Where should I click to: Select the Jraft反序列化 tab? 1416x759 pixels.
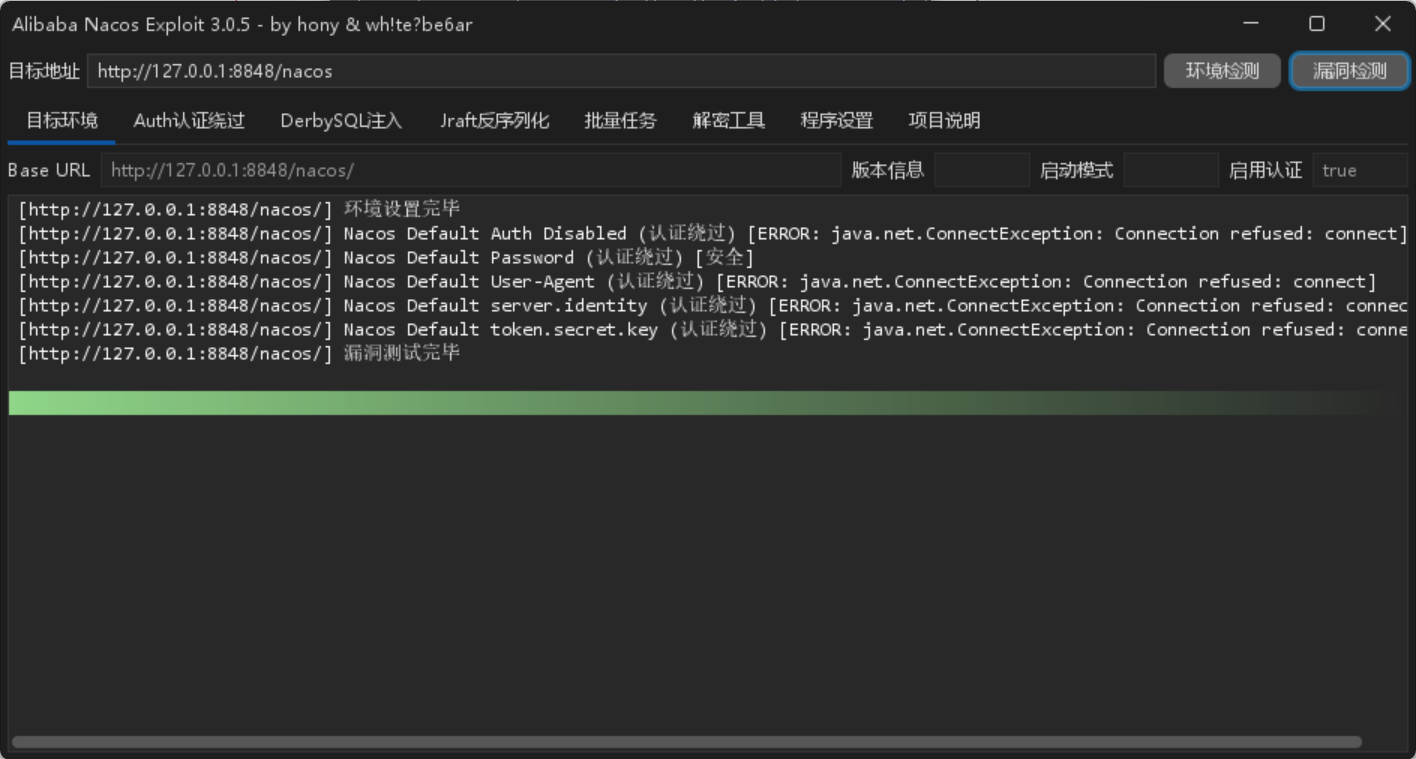[494, 121]
